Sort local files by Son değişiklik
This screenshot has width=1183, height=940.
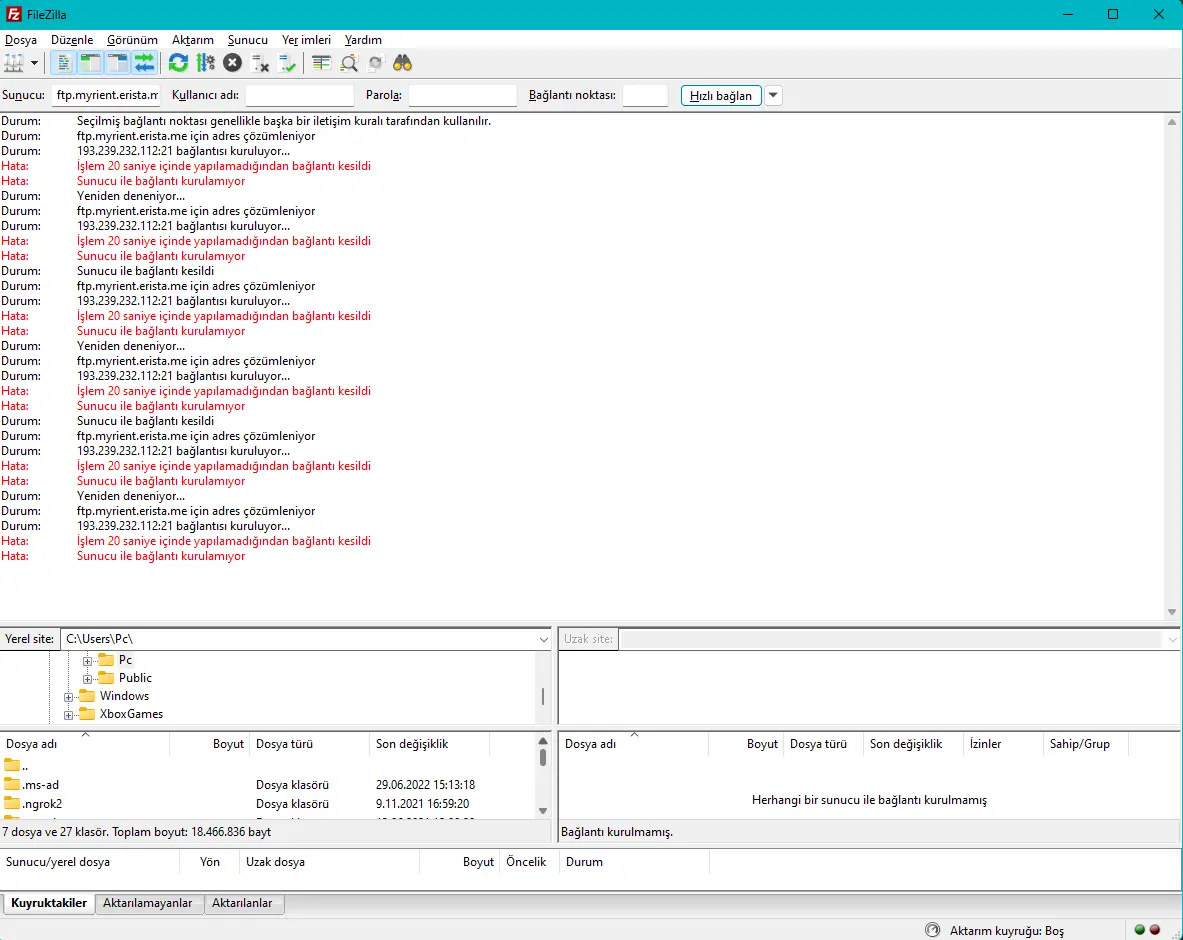tap(429, 744)
